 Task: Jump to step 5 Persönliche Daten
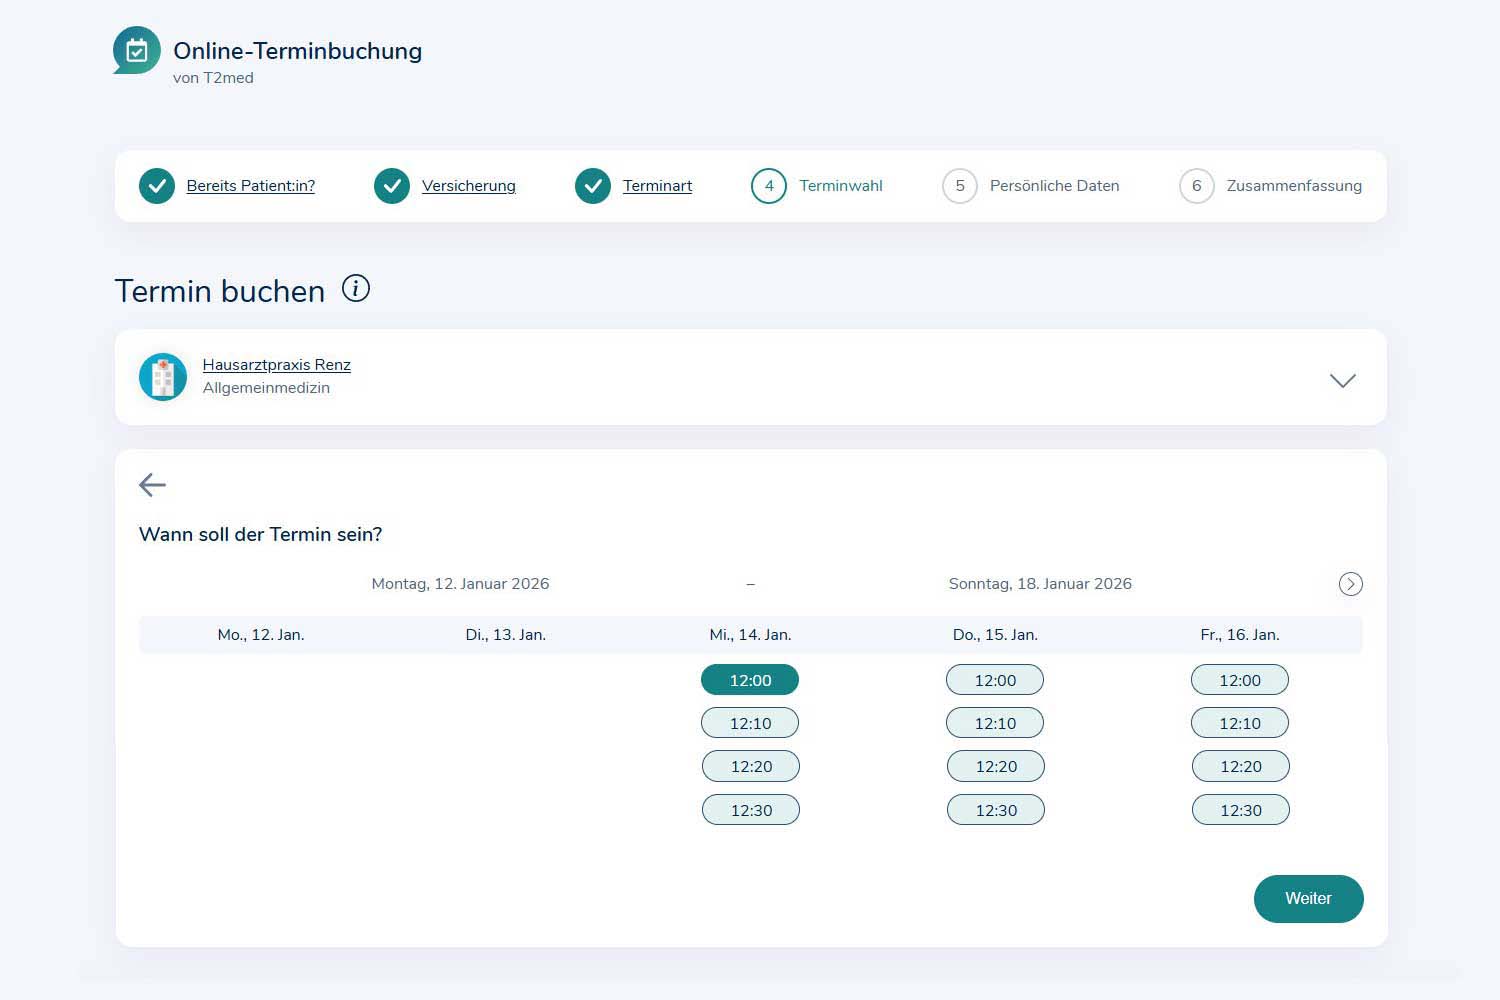(960, 186)
